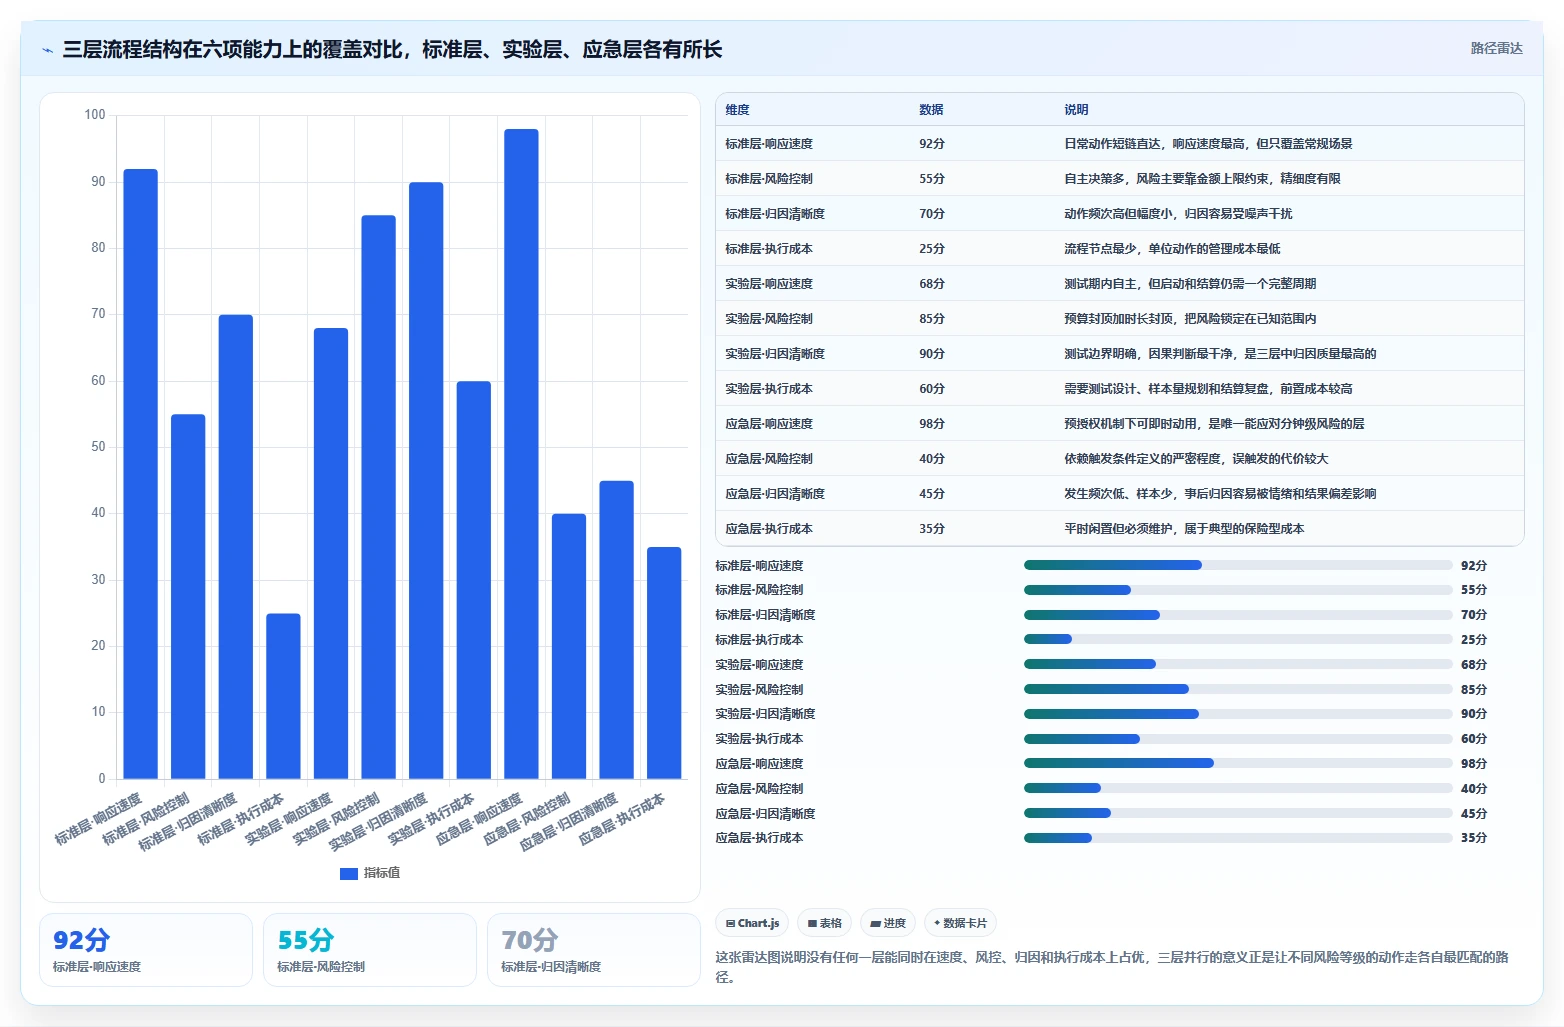Click the 应急层·归因清晰度 progress bar label
The image size is (1564, 1027).
point(765,814)
